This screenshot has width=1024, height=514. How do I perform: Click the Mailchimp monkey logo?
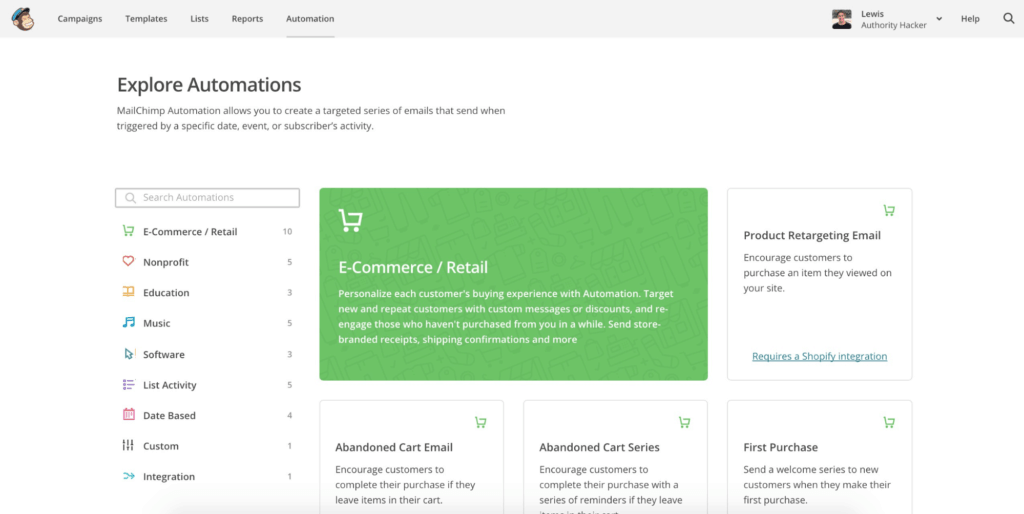tap(22, 19)
